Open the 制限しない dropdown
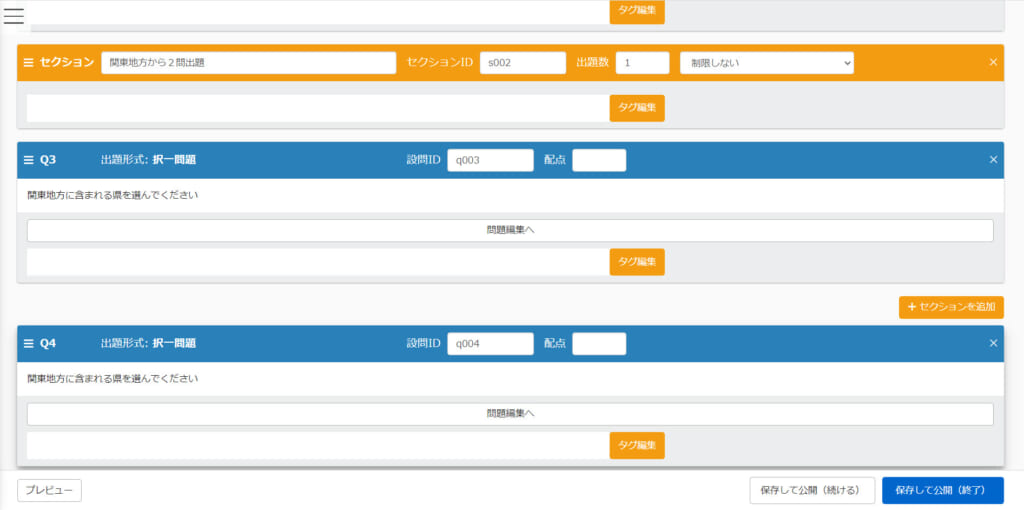This screenshot has height=510, width=1024. (x=766, y=63)
